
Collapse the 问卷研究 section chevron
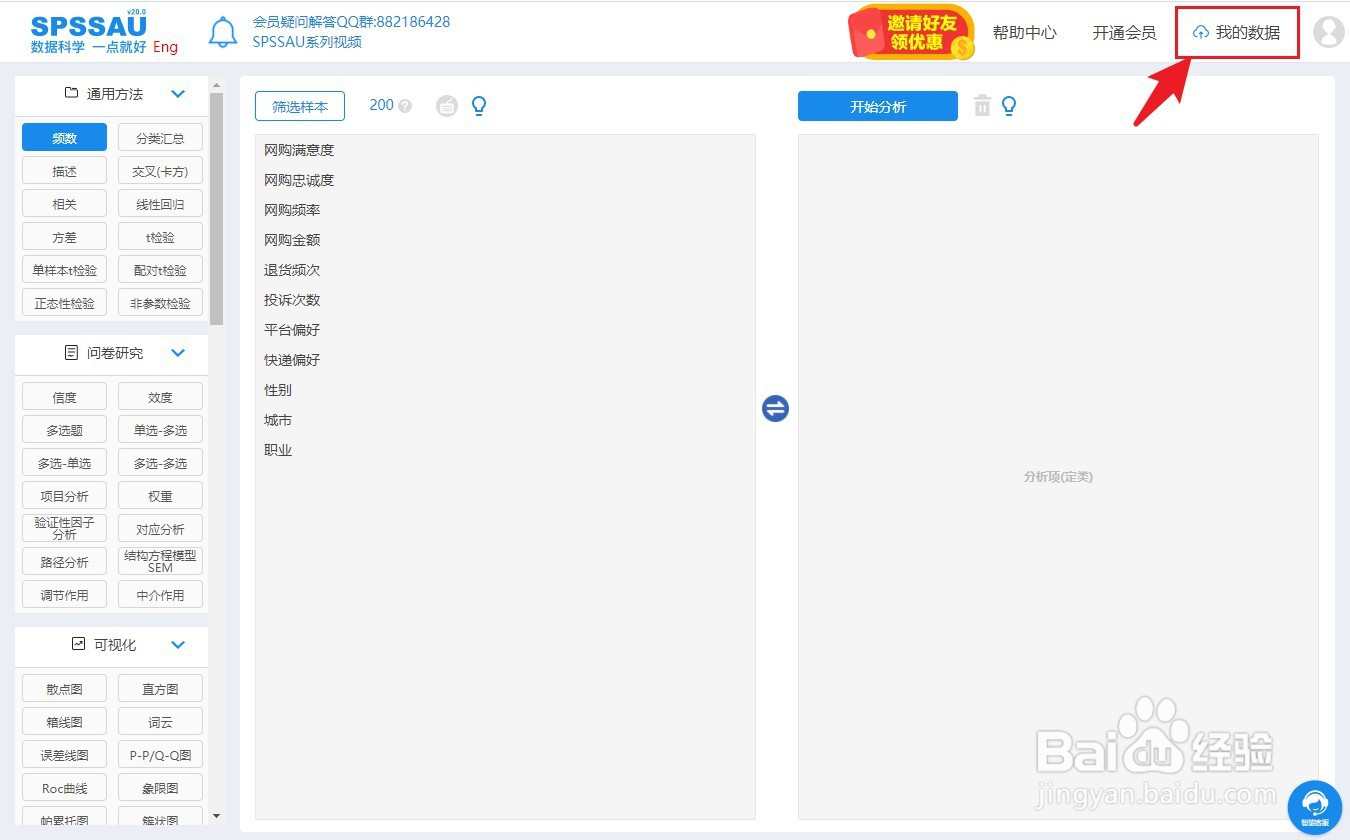178,353
